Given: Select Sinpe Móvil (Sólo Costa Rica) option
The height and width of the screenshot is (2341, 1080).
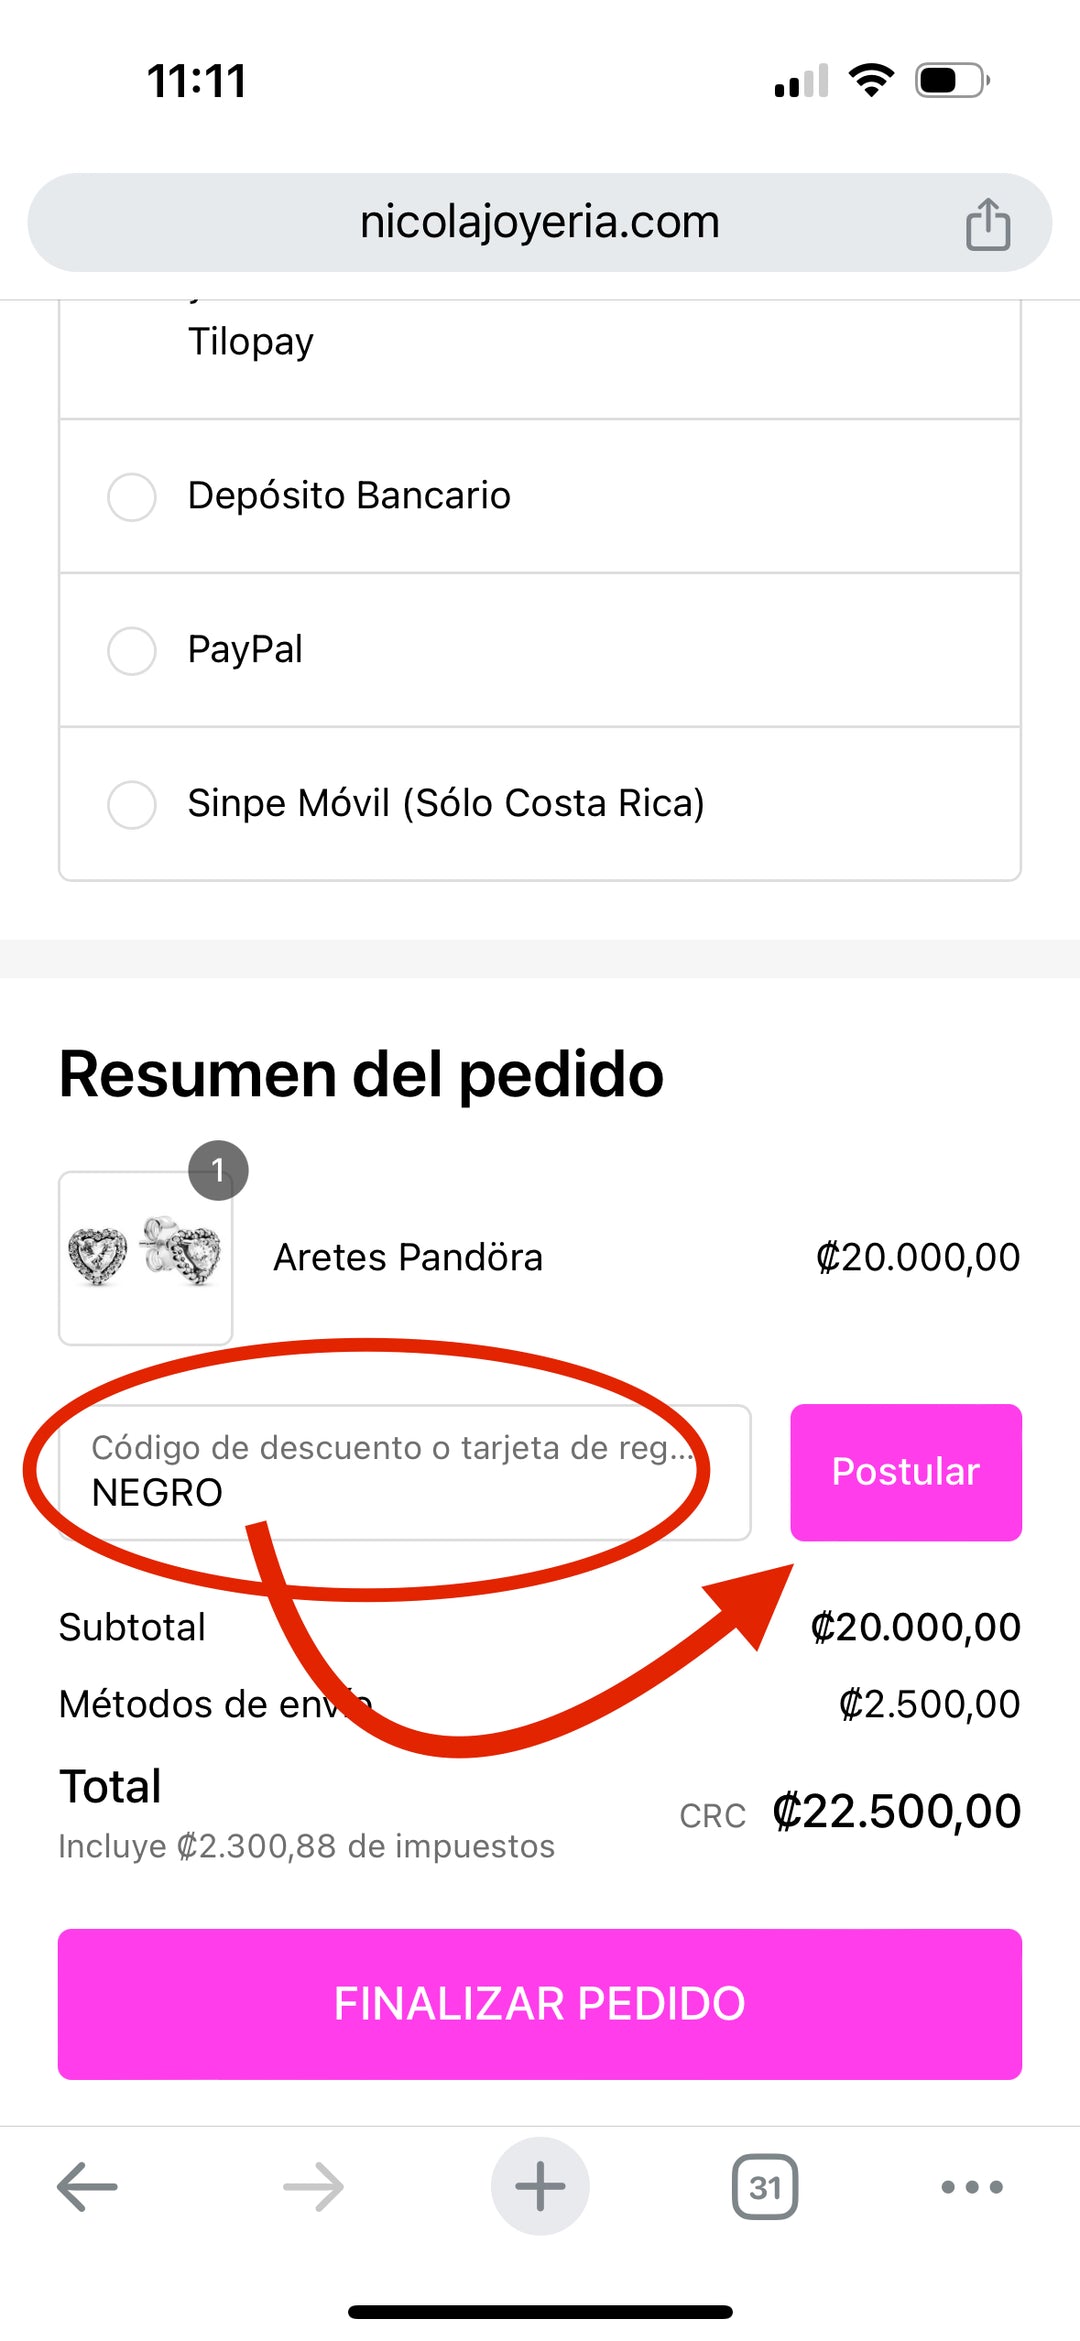Looking at the screenshot, I should coord(132,804).
